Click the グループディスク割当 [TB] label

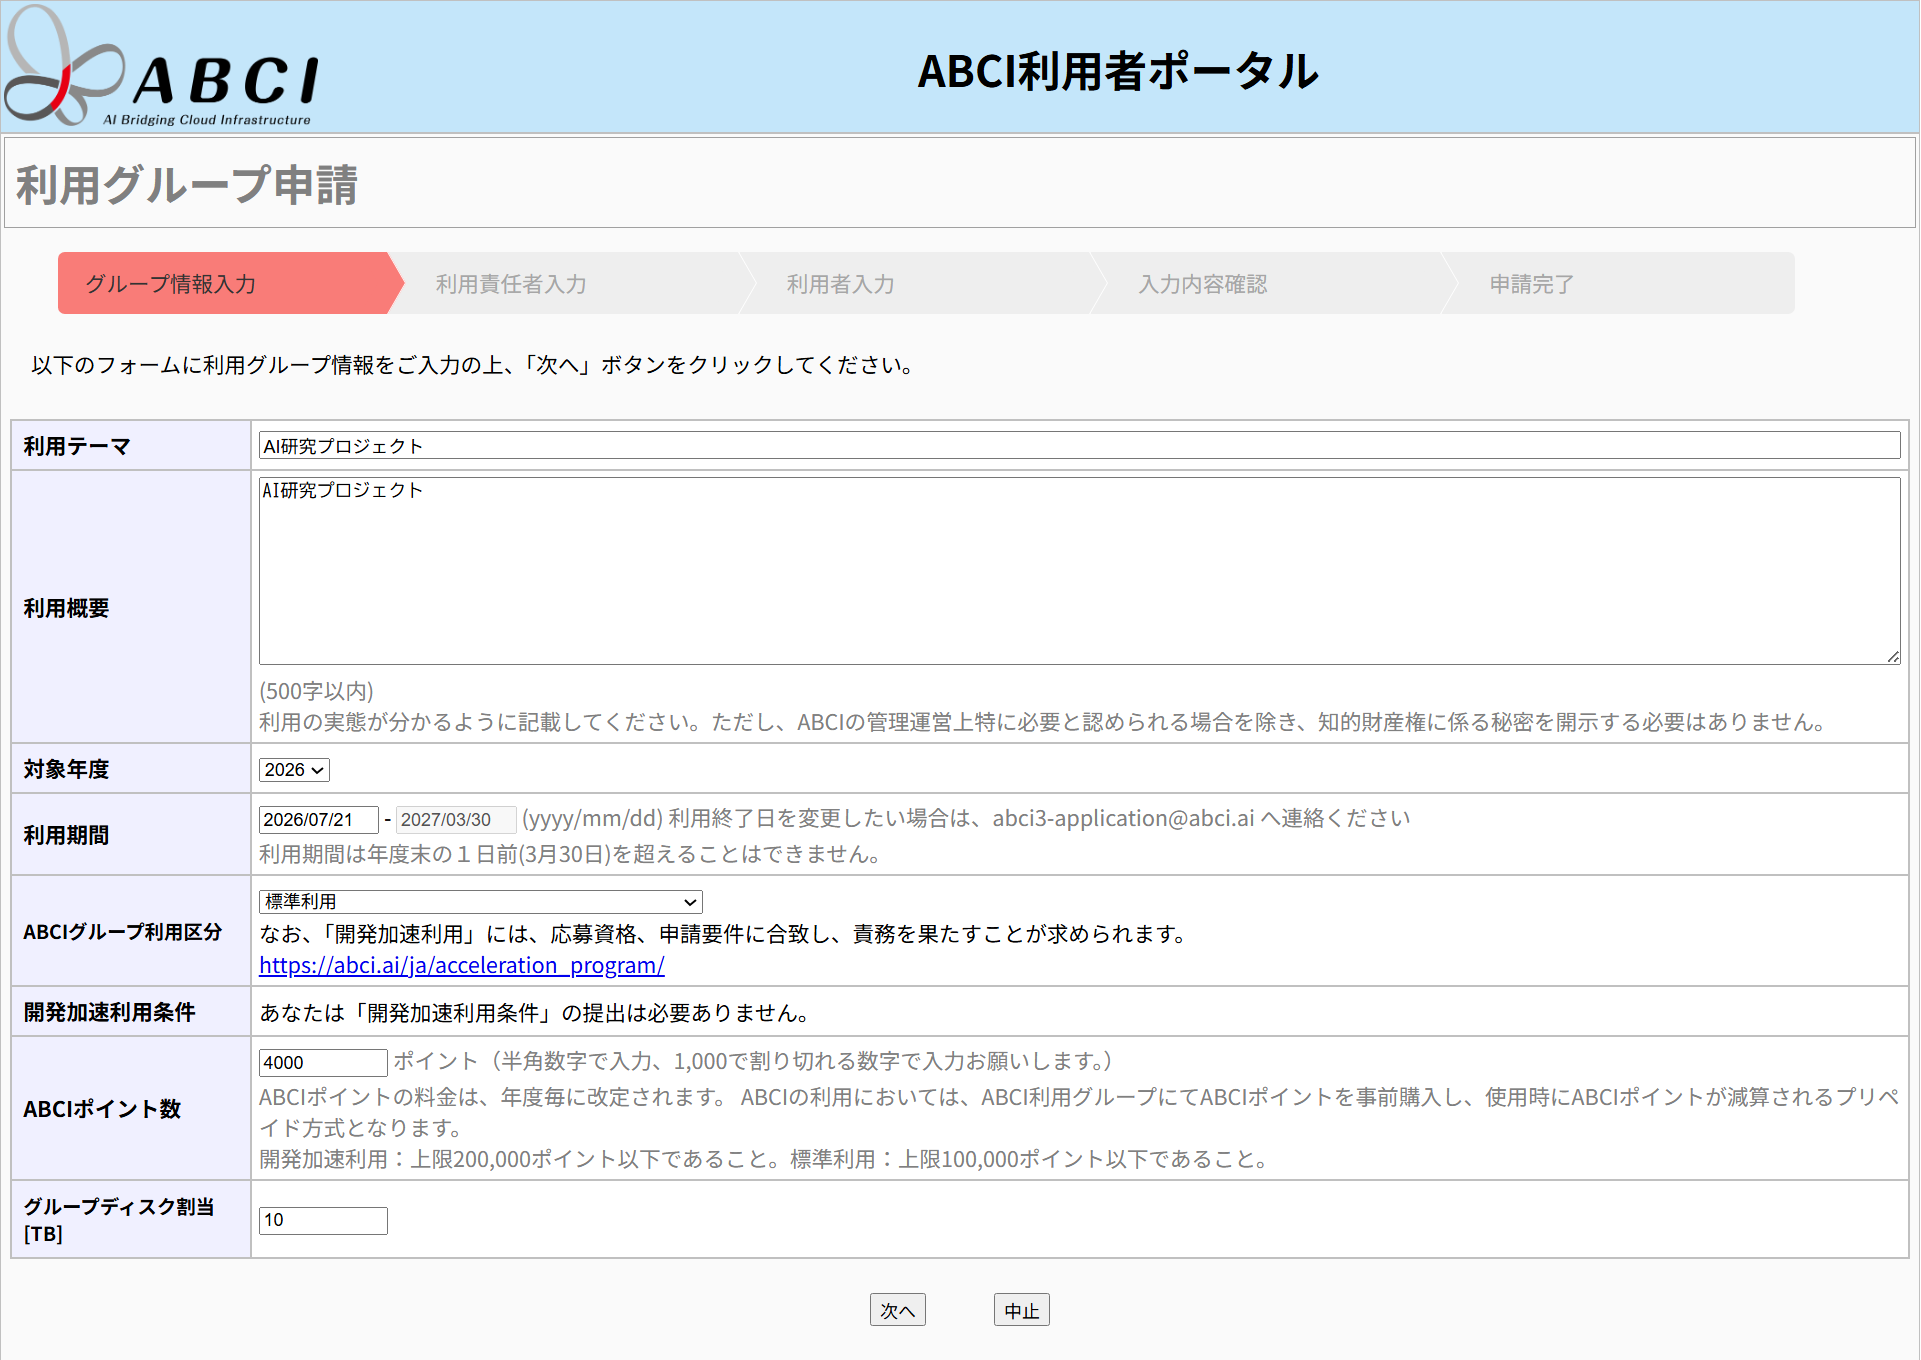coord(119,1220)
